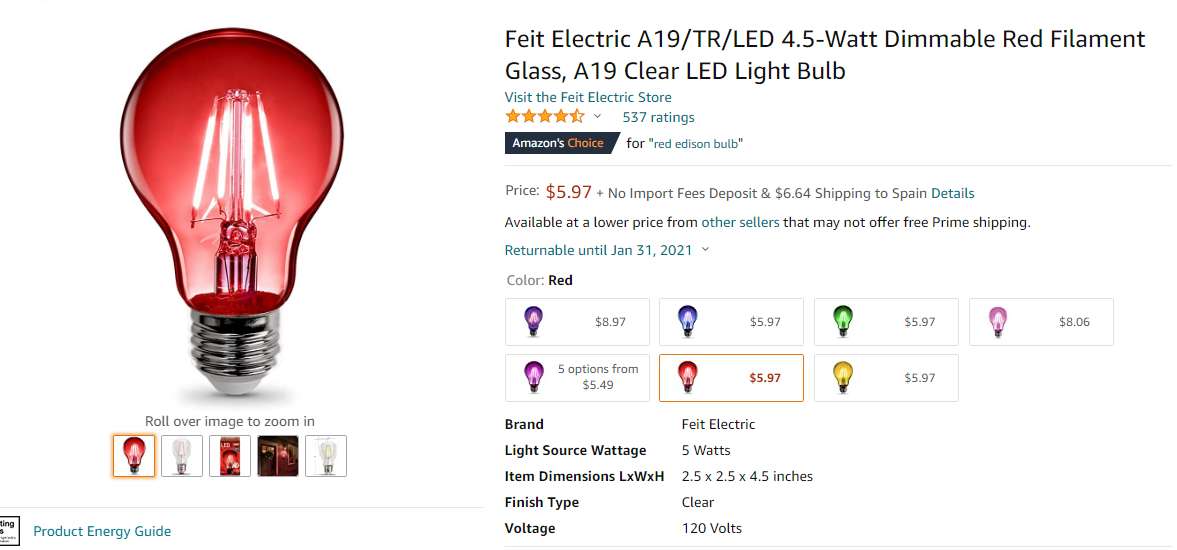Image resolution: width=1177 pixels, height=550 pixels.
Task: Select the blue bulb color option
Action: coord(731,322)
